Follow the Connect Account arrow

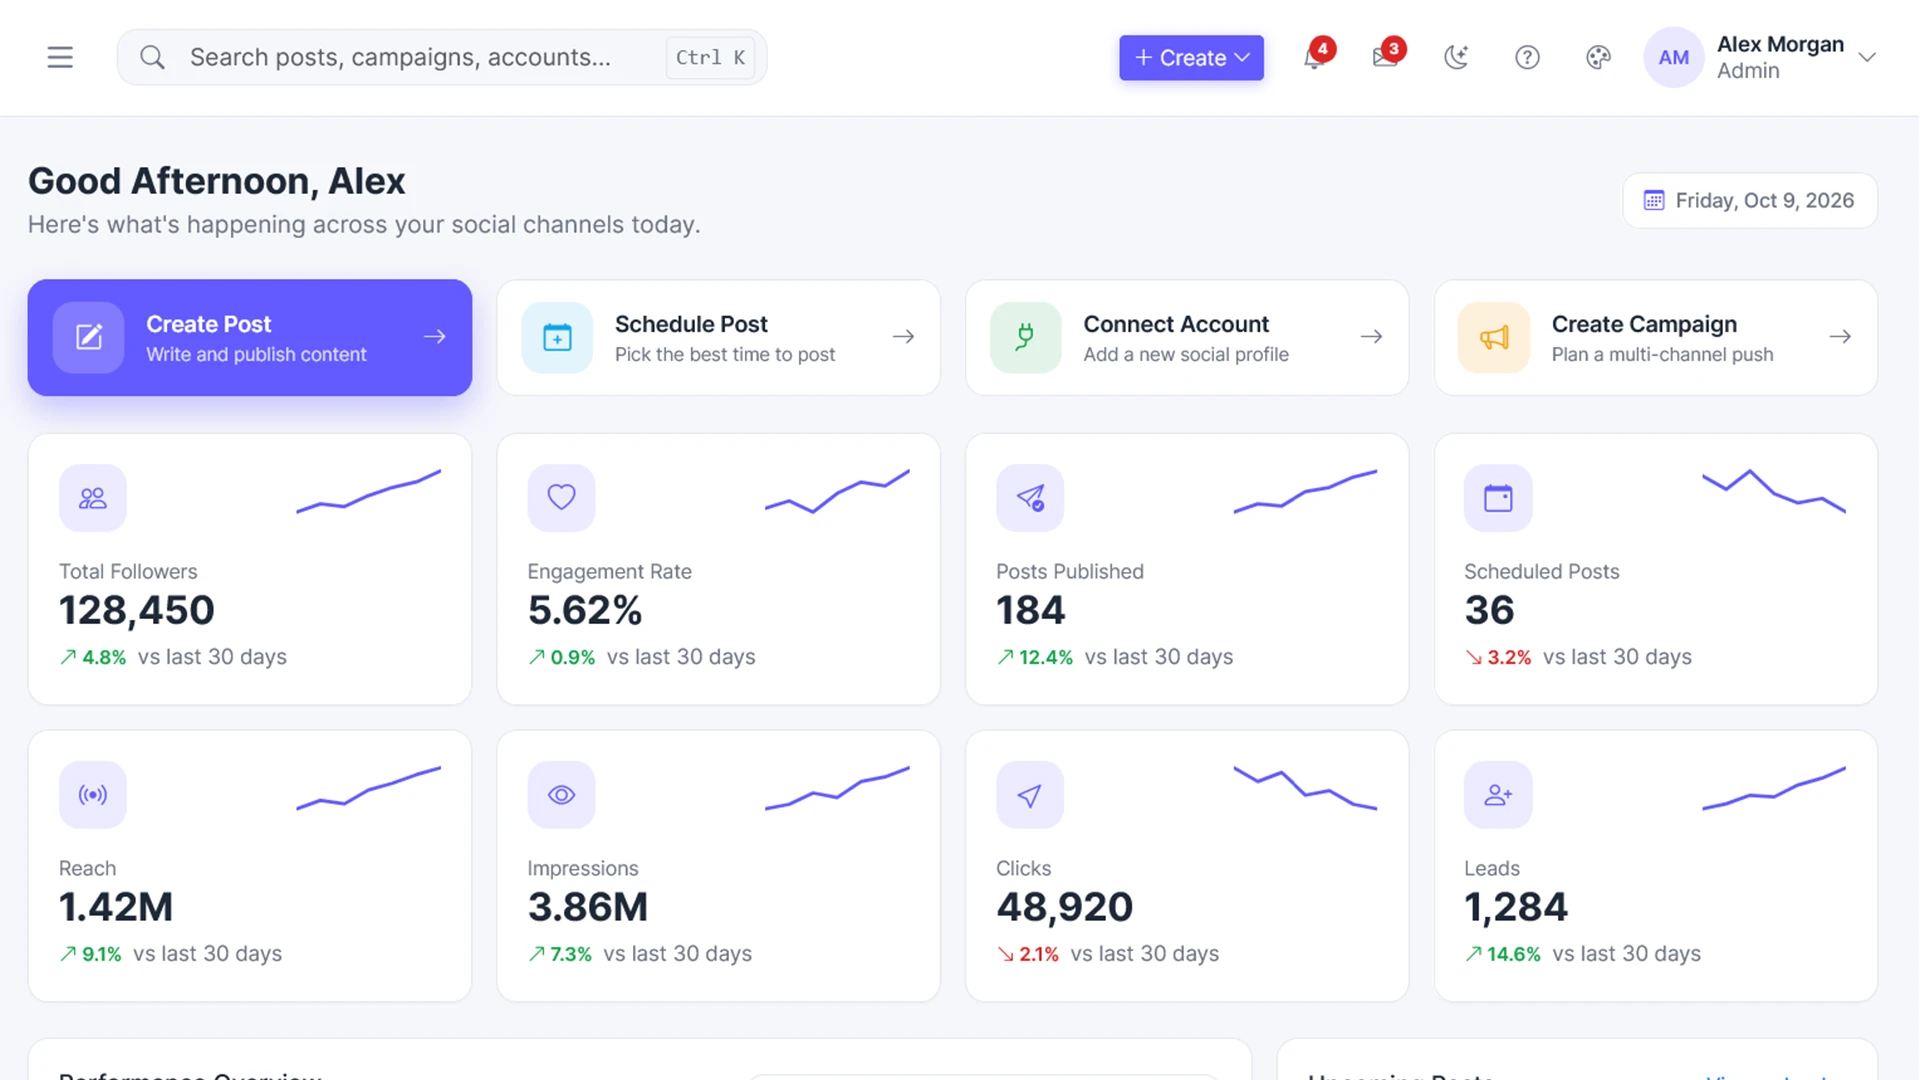tap(1371, 337)
